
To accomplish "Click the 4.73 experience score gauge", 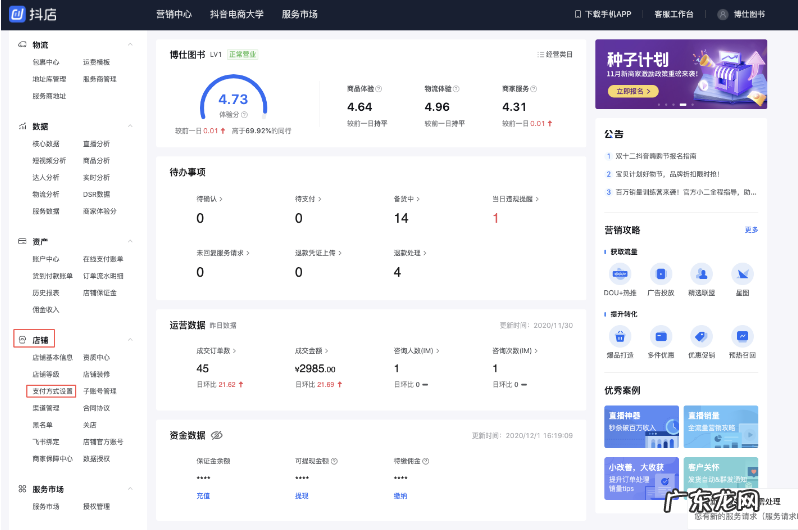I will pyautogui.click(x=233, y=99).
